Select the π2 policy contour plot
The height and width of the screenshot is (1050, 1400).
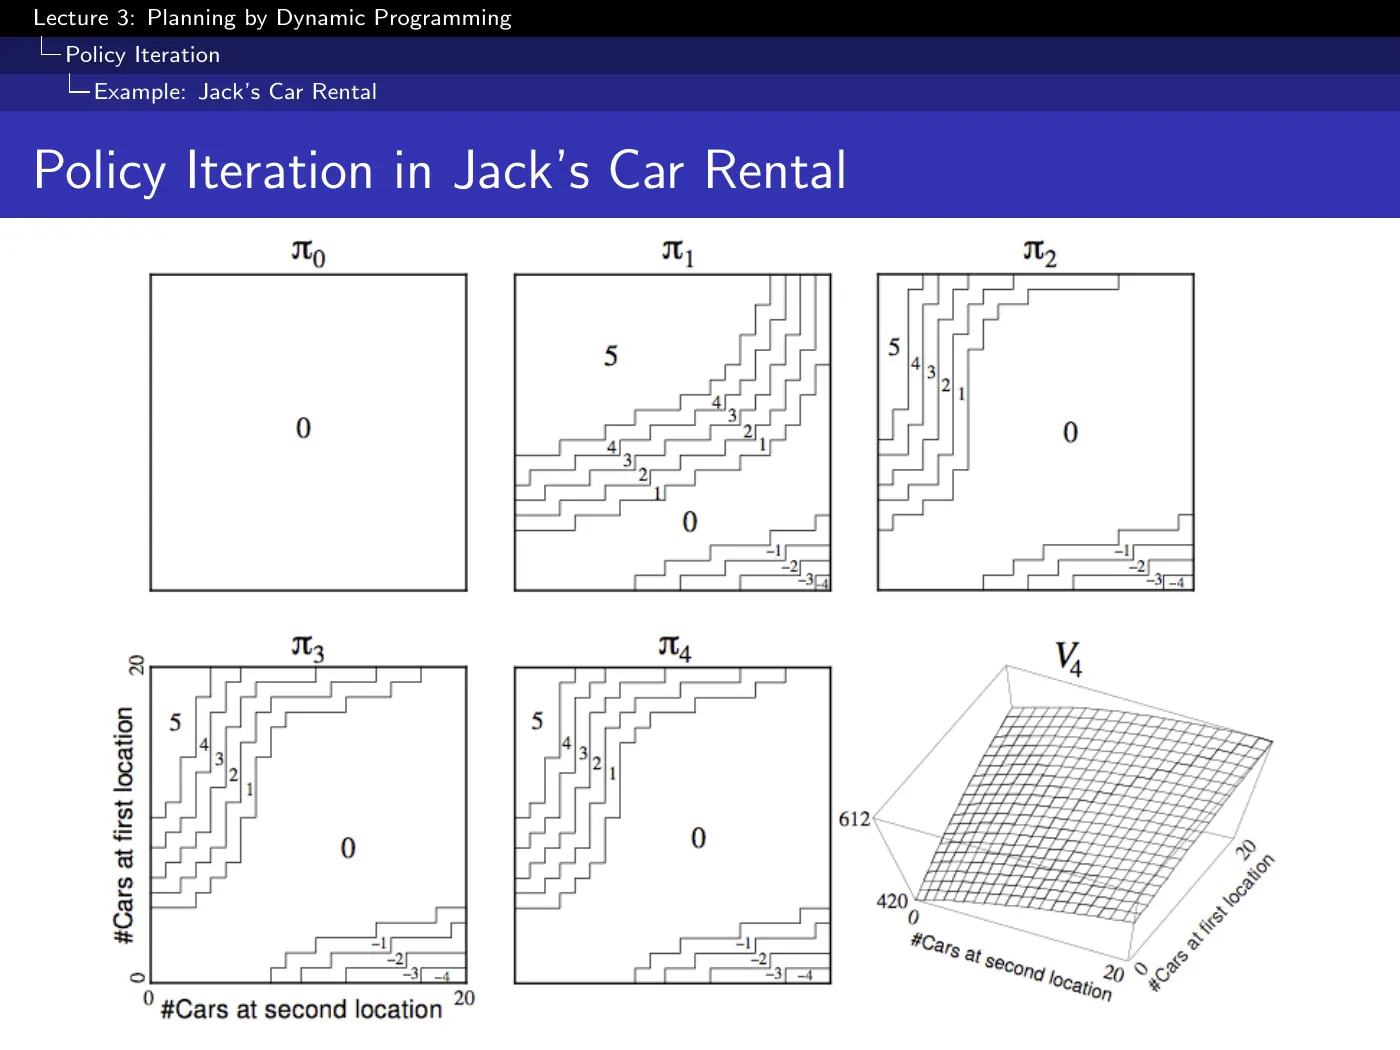(1036, 432)
